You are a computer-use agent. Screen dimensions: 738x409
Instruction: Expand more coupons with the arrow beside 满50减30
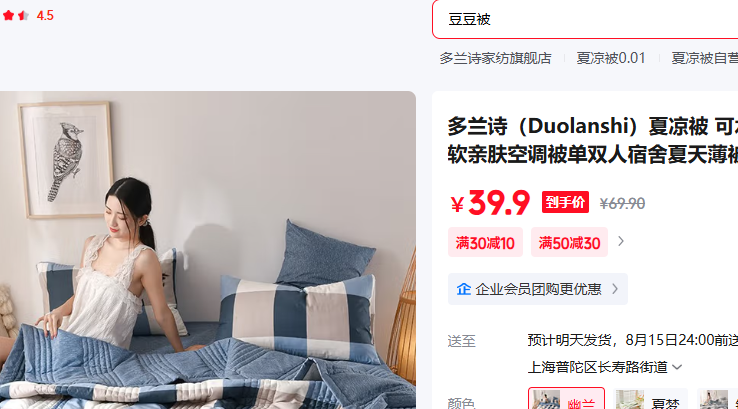pos(621,241)
